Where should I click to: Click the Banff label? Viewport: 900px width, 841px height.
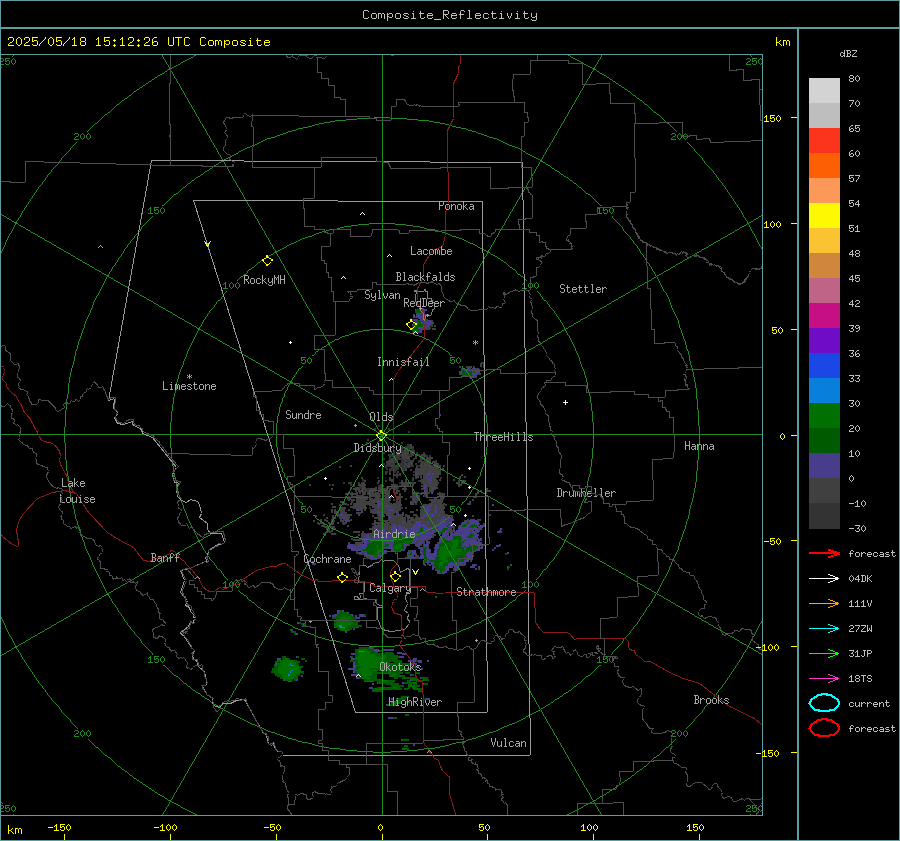(x=165, y=557)
